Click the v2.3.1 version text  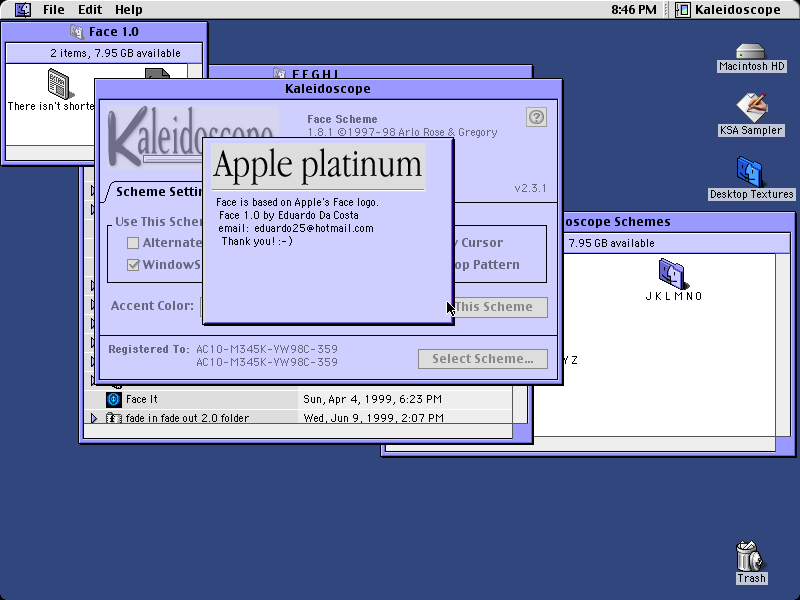coord(531,188)
